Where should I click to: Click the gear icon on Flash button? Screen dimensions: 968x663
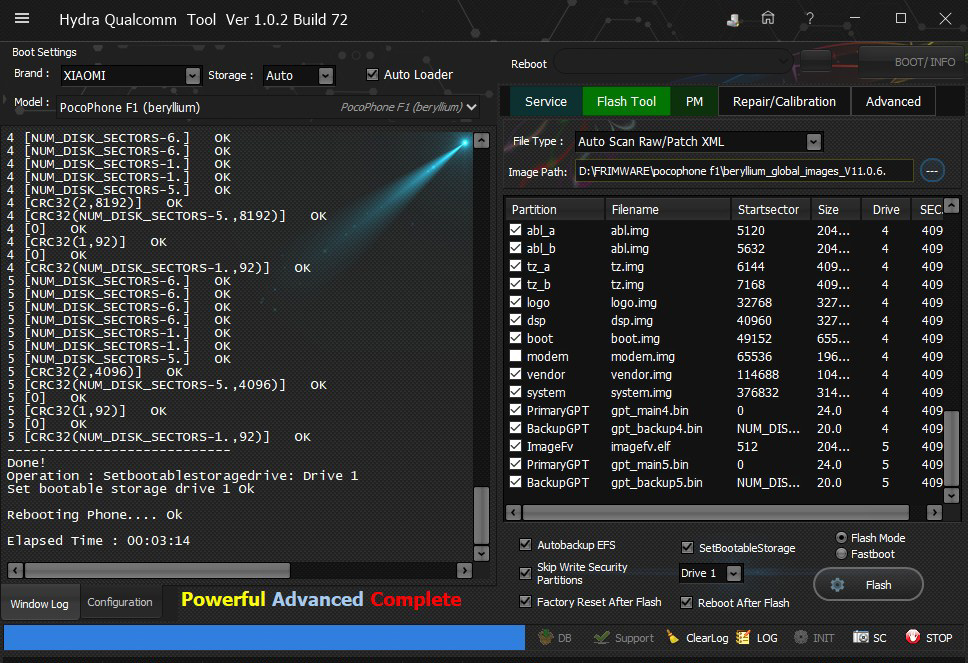click(837, 585)
